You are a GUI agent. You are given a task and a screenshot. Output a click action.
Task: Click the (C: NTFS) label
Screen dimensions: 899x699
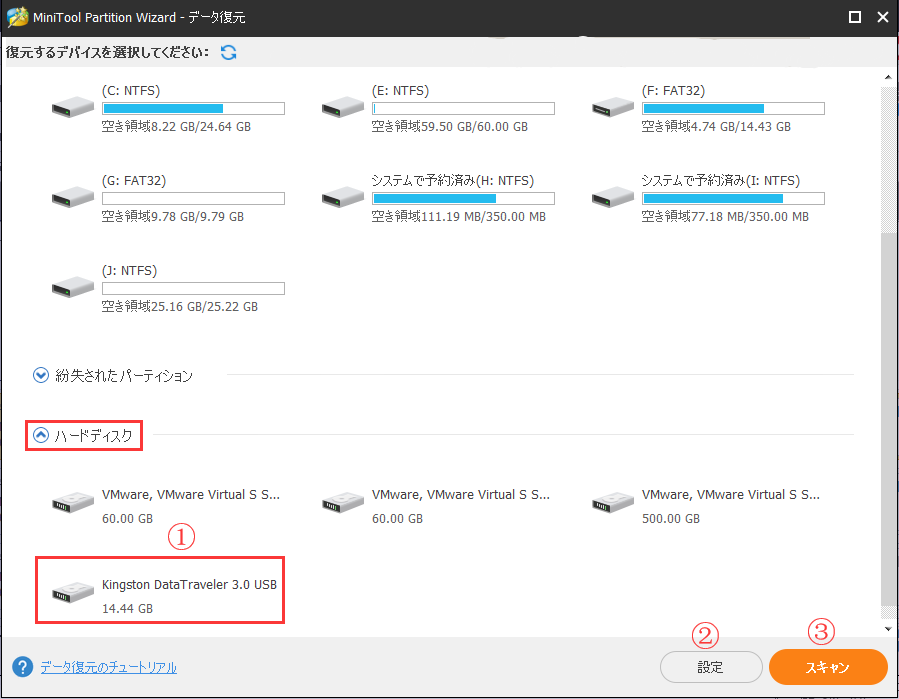[x=131, y=91]
